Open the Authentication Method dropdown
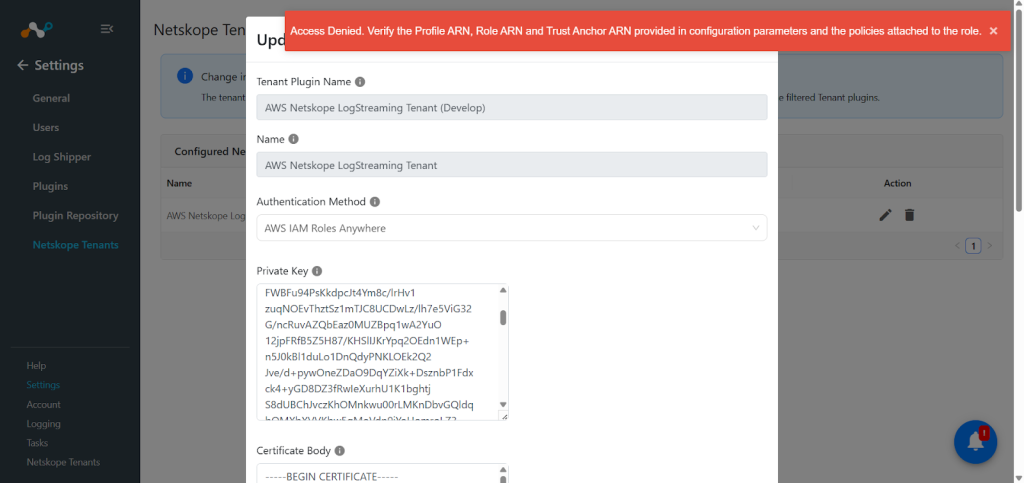The image size is (1024, 483). coord(512,228)
